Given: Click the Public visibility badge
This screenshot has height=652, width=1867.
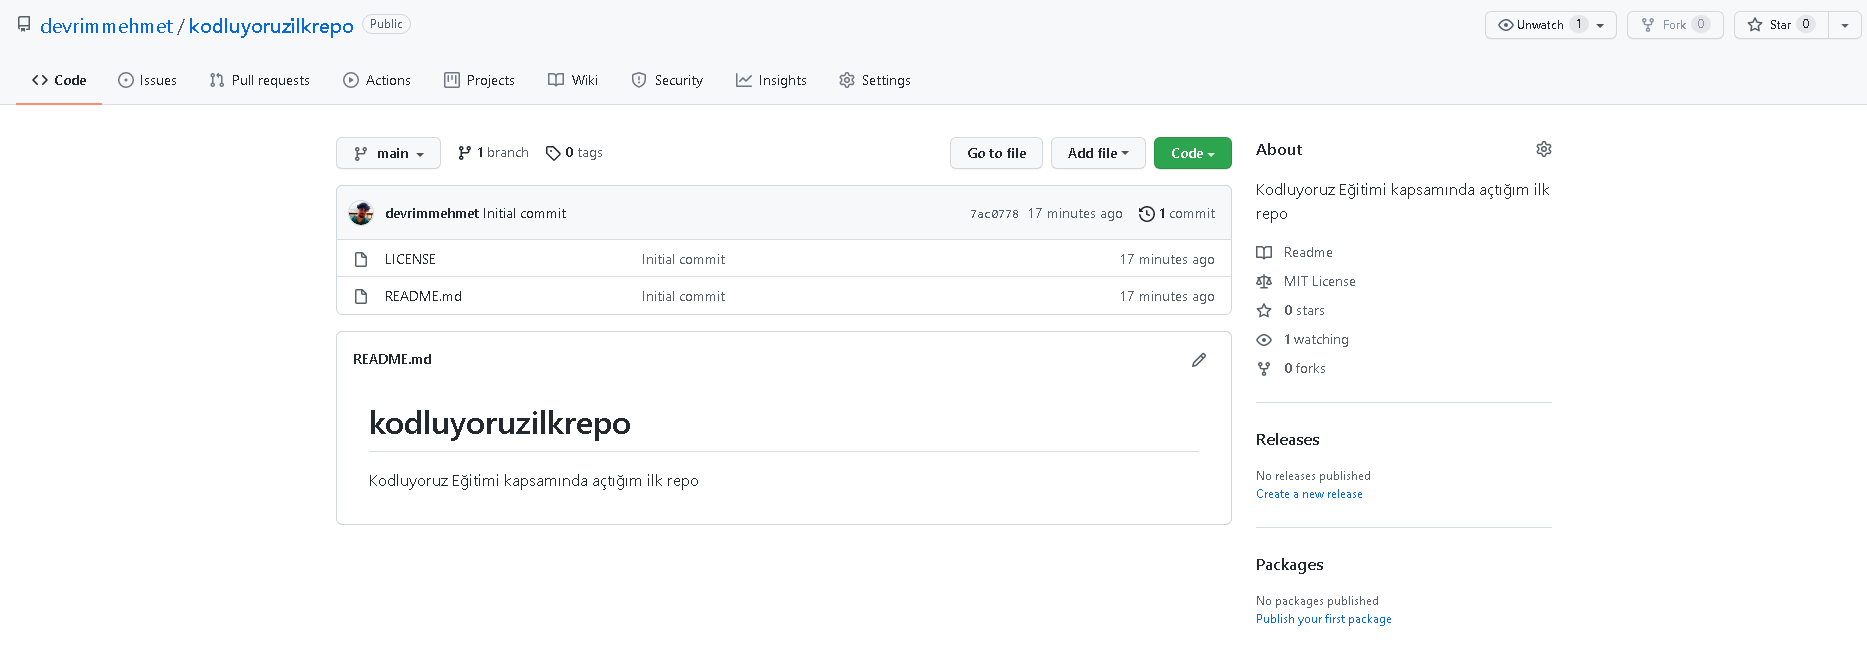Looking at the screenshot, I should [x=386, y=24].
